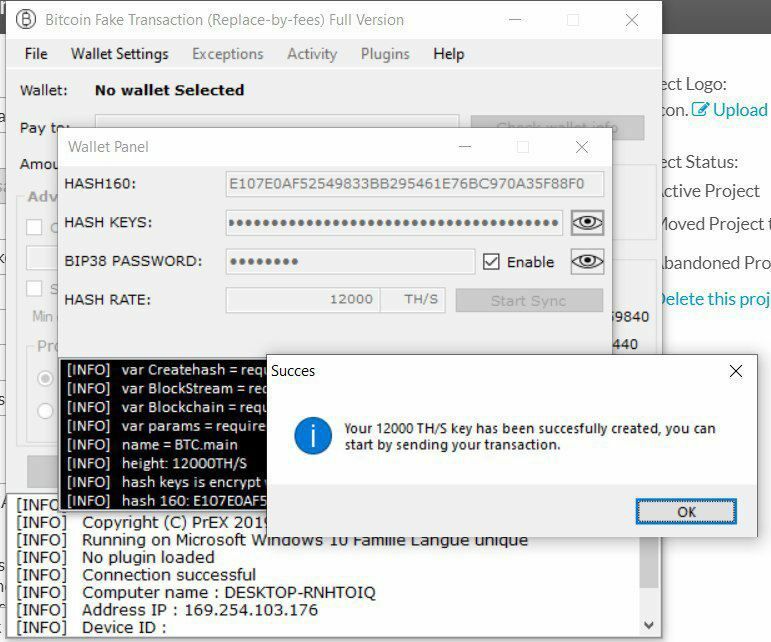Click the Upload link in background page

click(x=740, y=110)
